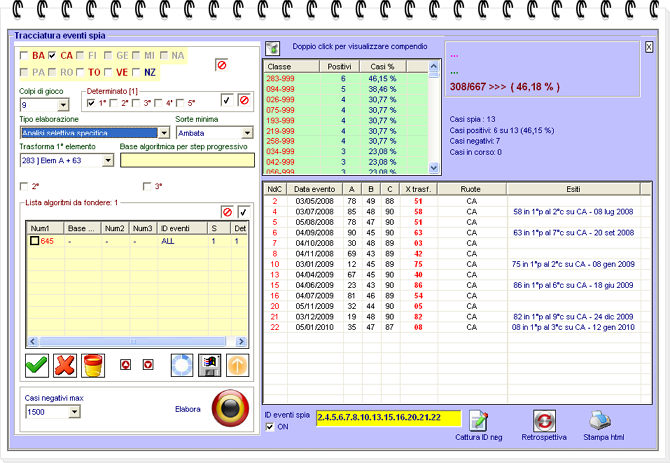Click scroll down arrow of Classe list
The height and width of the screenshot is (463, 670).
434,168
